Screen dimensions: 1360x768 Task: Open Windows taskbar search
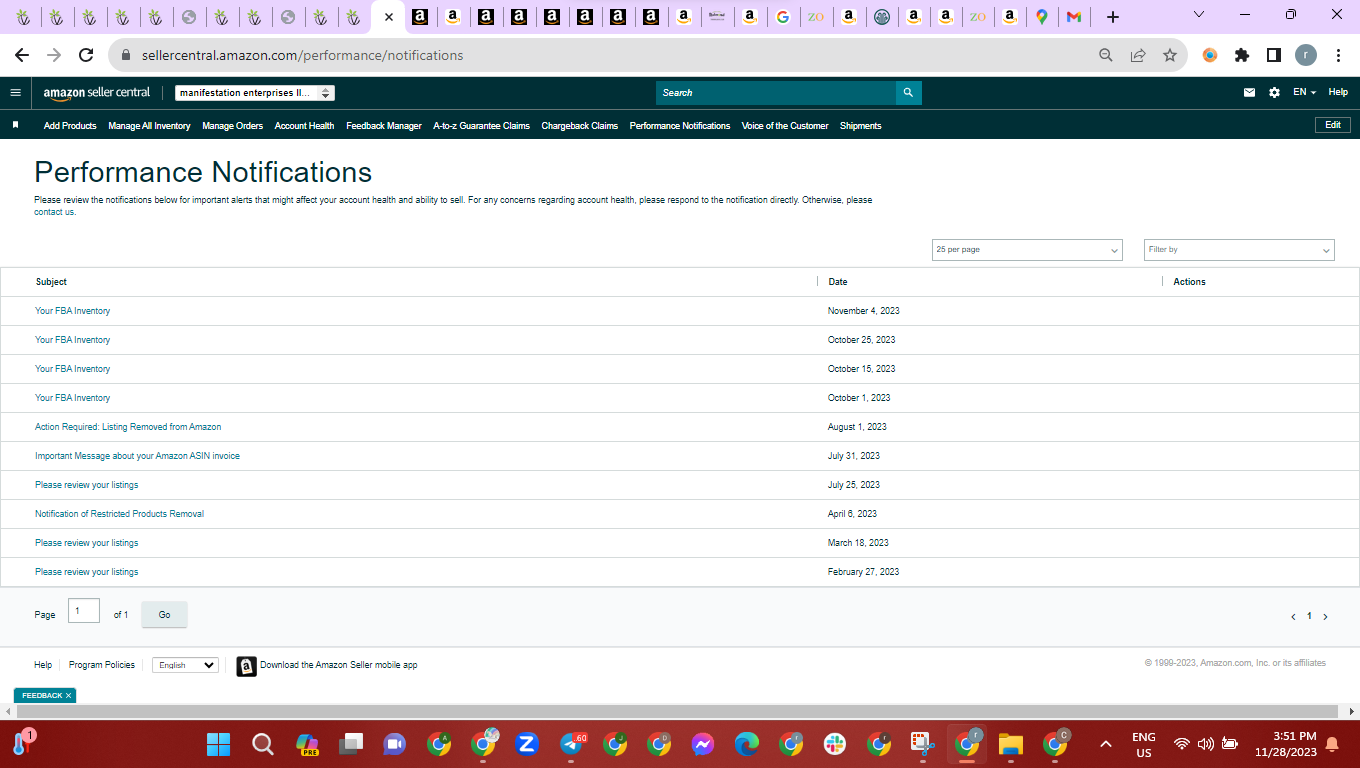[262, 744]
